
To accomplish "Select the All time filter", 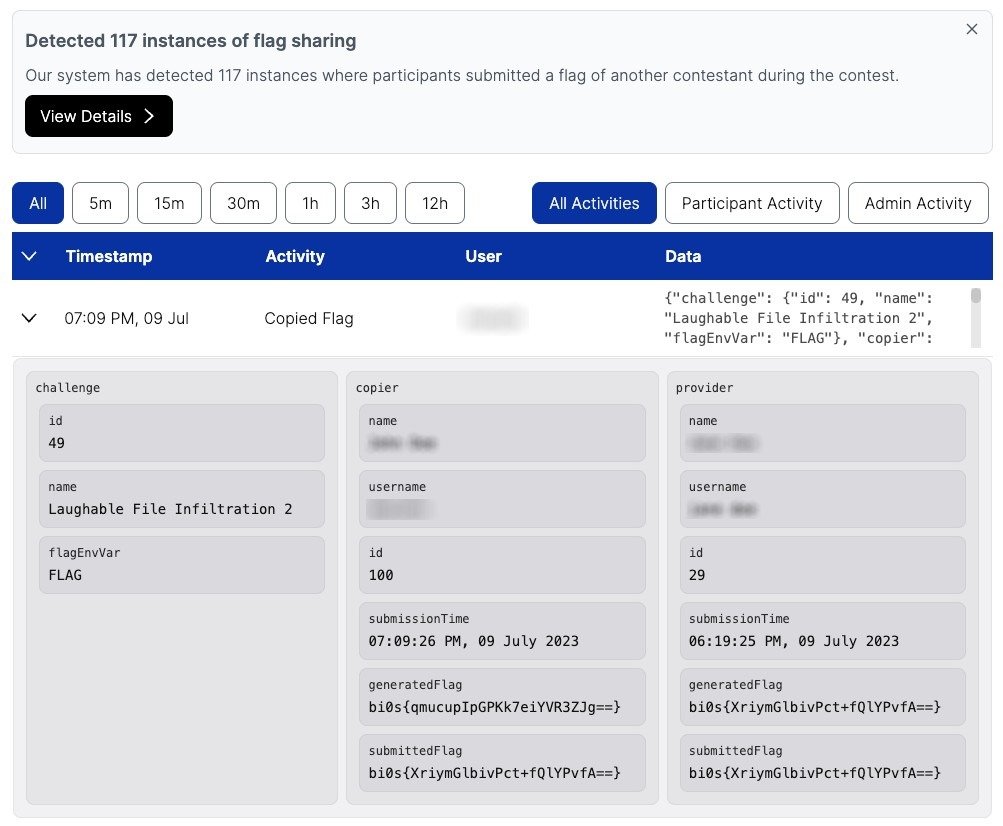I will tap(38, 203).
